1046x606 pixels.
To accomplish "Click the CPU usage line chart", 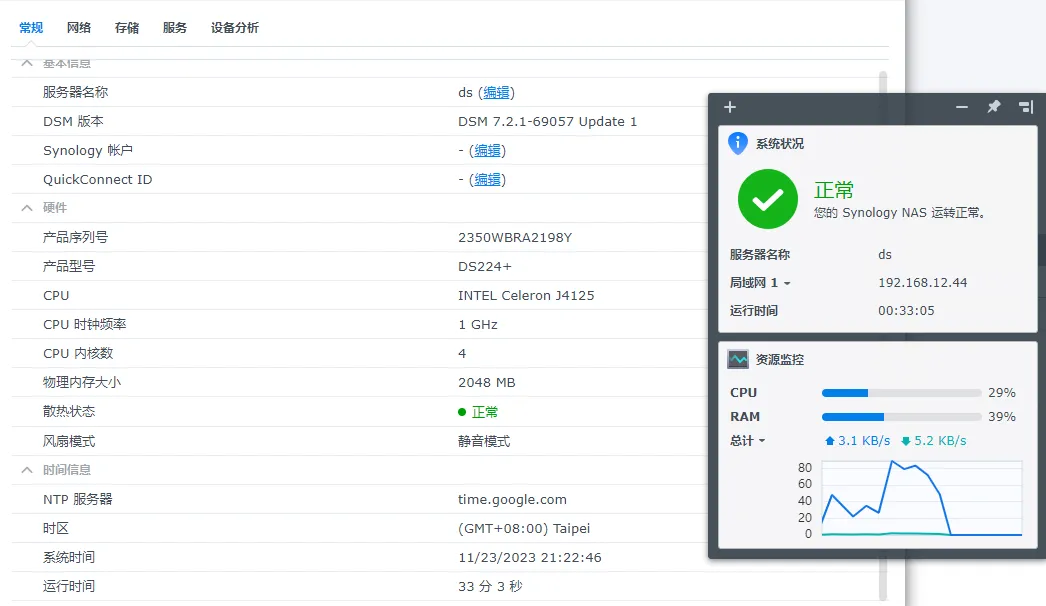I will pos(921,498).
